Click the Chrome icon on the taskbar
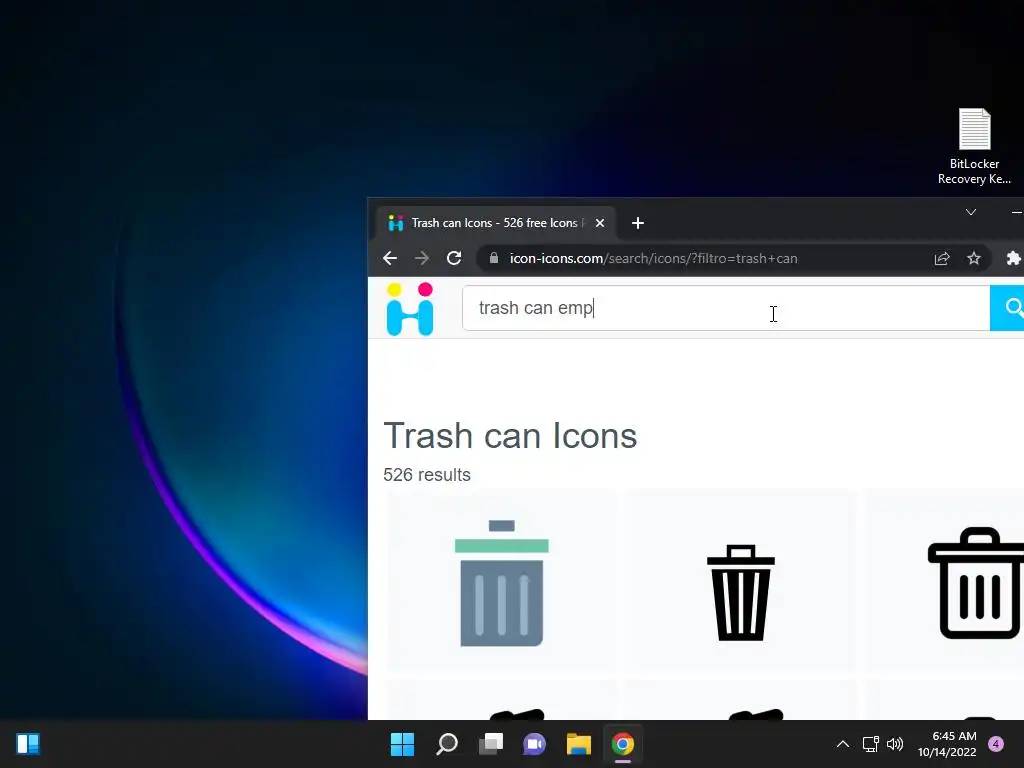The height and width of the screenshot is (768, 1024). point(622,744)
